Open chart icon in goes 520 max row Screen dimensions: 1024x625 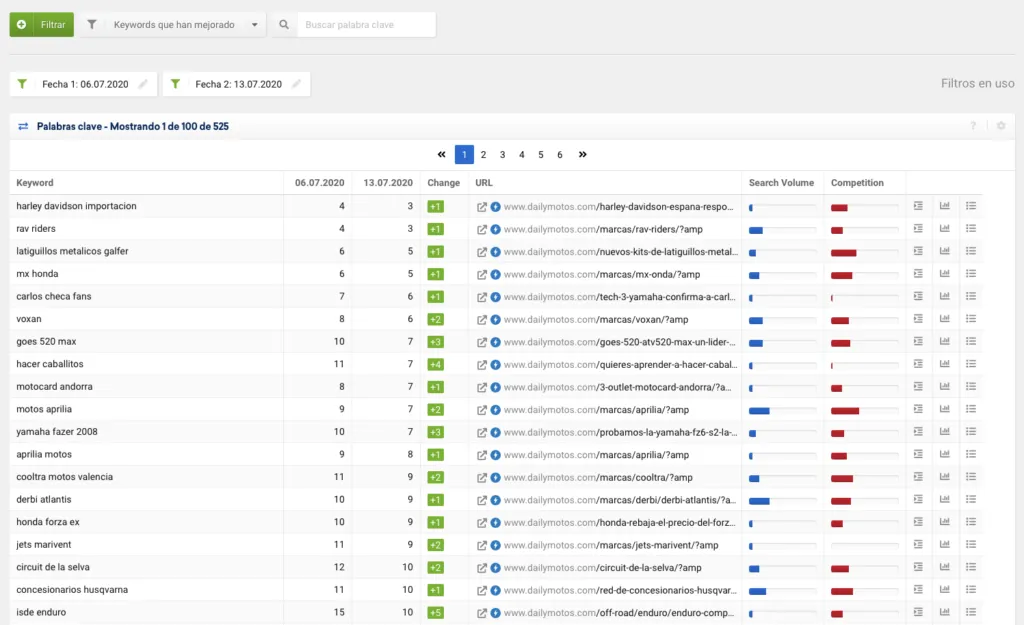pyautogui.click(x=944, y=341)
